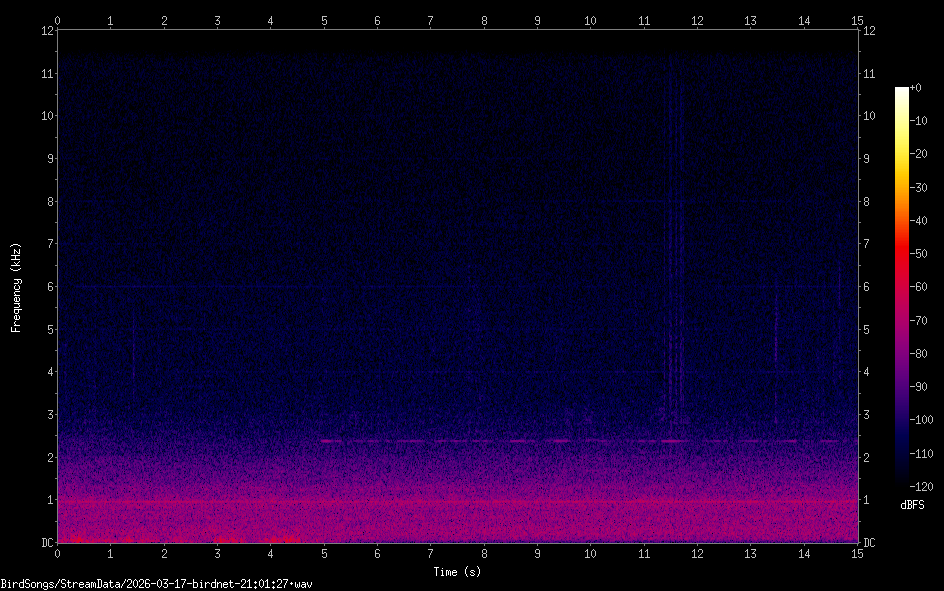Click the Frequency (kHz) y-axis label
This screenshot has width=944, height=591.
coord(15,287)
